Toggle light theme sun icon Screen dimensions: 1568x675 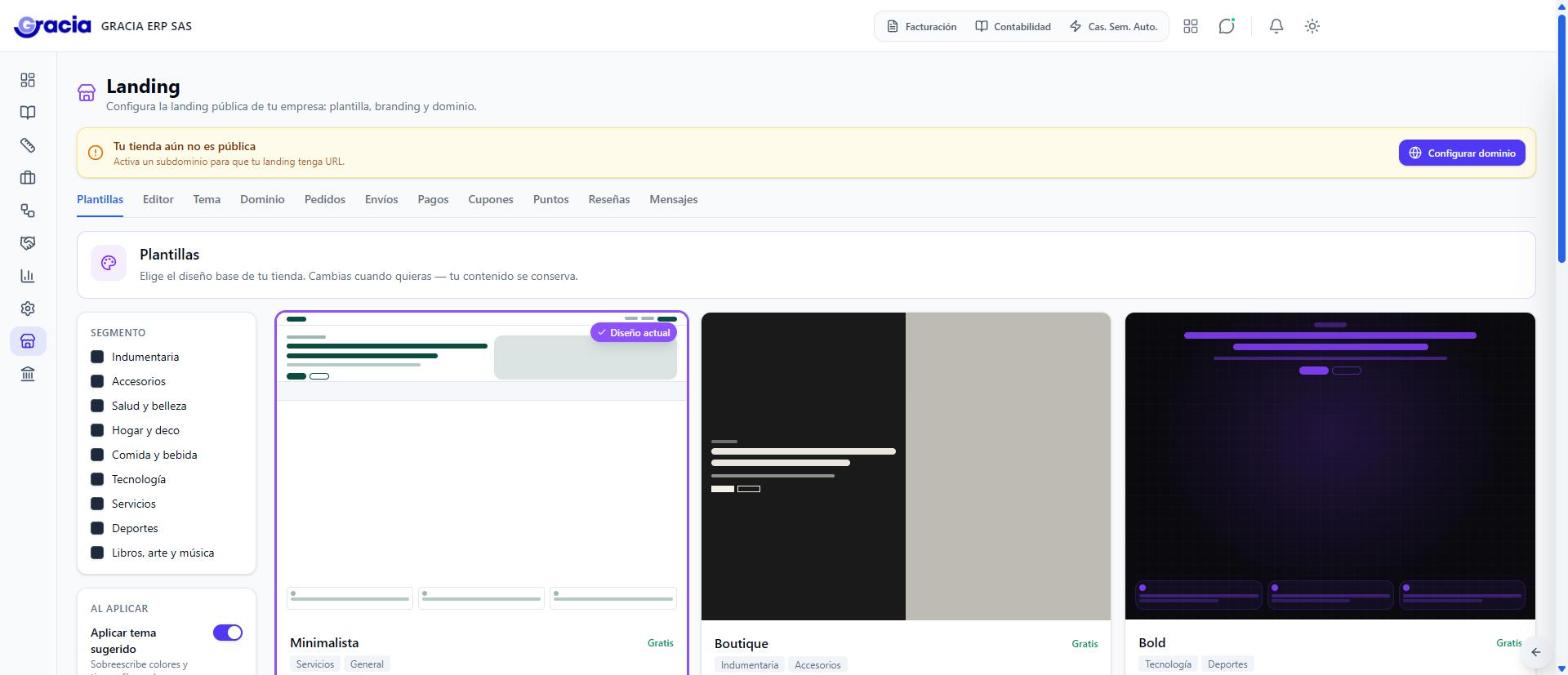click(x=1312, y=27)
